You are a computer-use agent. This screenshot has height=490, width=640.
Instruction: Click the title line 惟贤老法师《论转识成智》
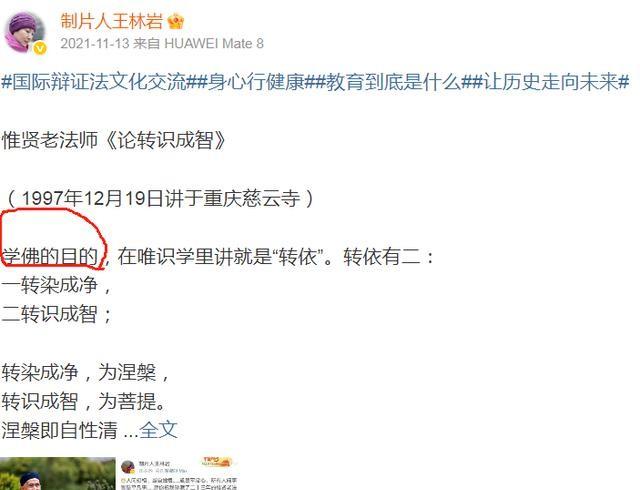tap(114, 140)
